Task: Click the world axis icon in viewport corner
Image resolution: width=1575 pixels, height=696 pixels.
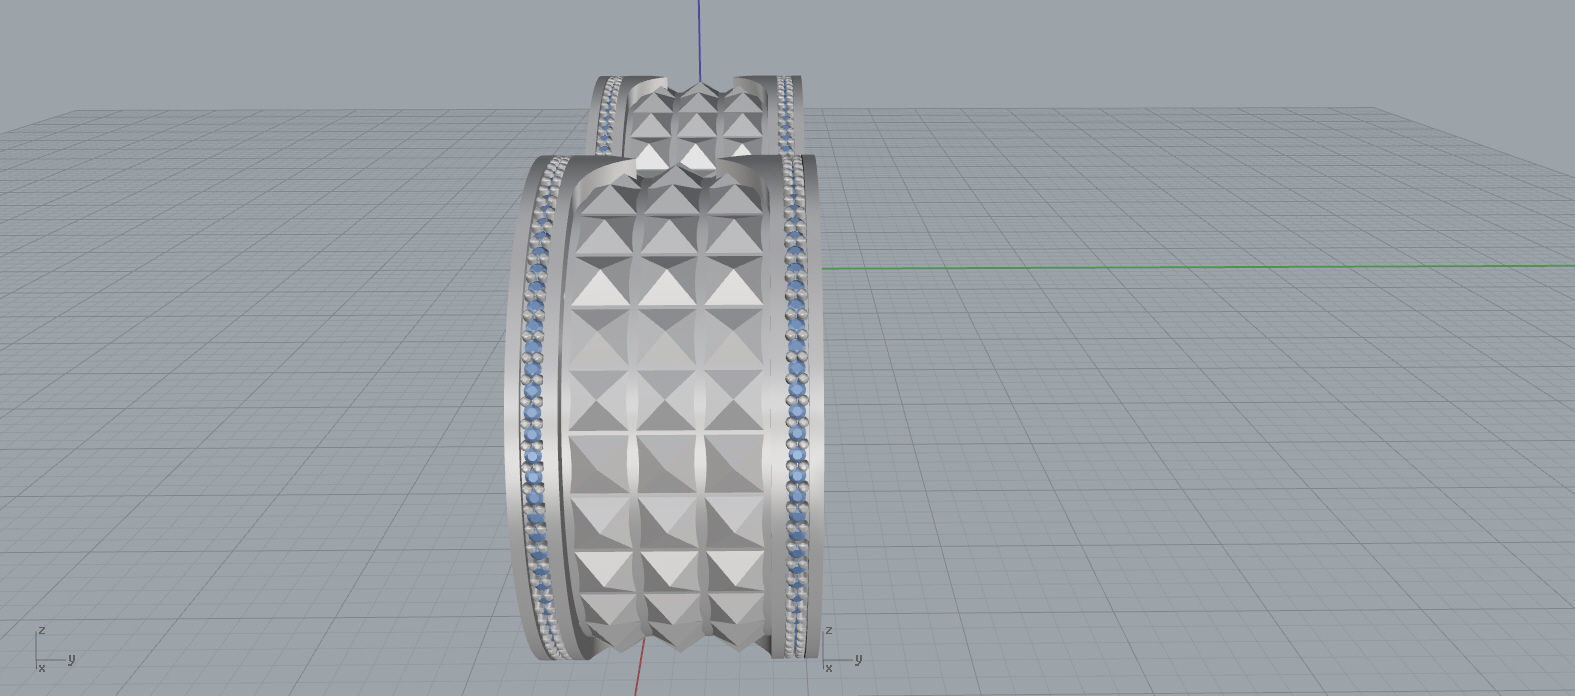Action: [x=54, y=650]
